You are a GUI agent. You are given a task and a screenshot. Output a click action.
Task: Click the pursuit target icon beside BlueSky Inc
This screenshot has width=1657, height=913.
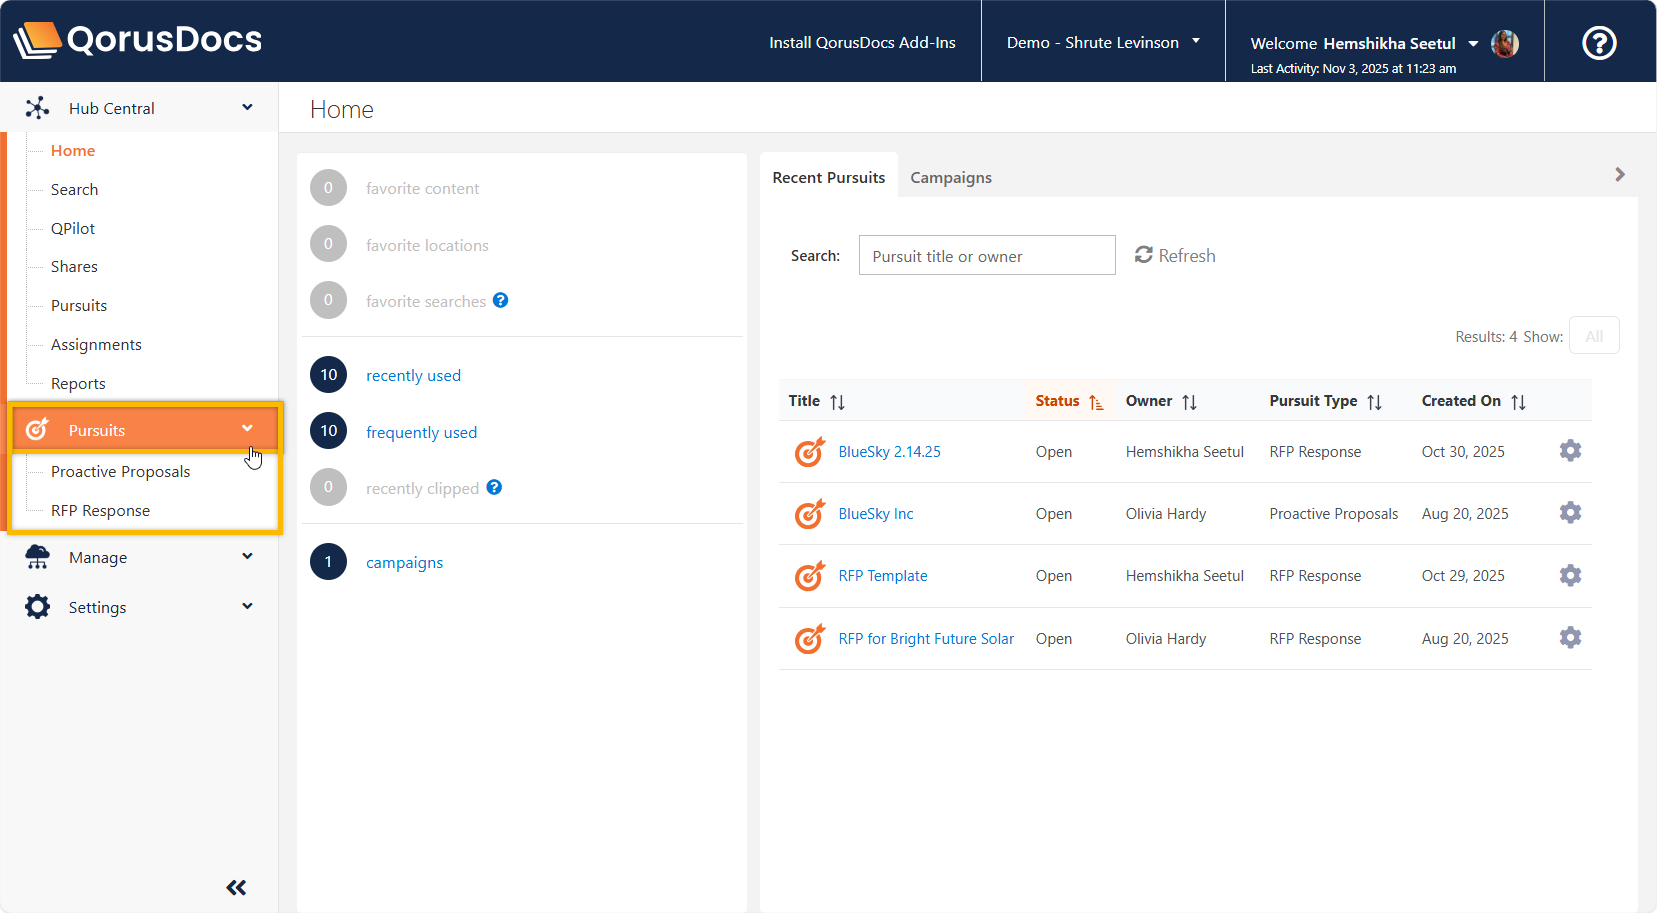pos(809,514)
